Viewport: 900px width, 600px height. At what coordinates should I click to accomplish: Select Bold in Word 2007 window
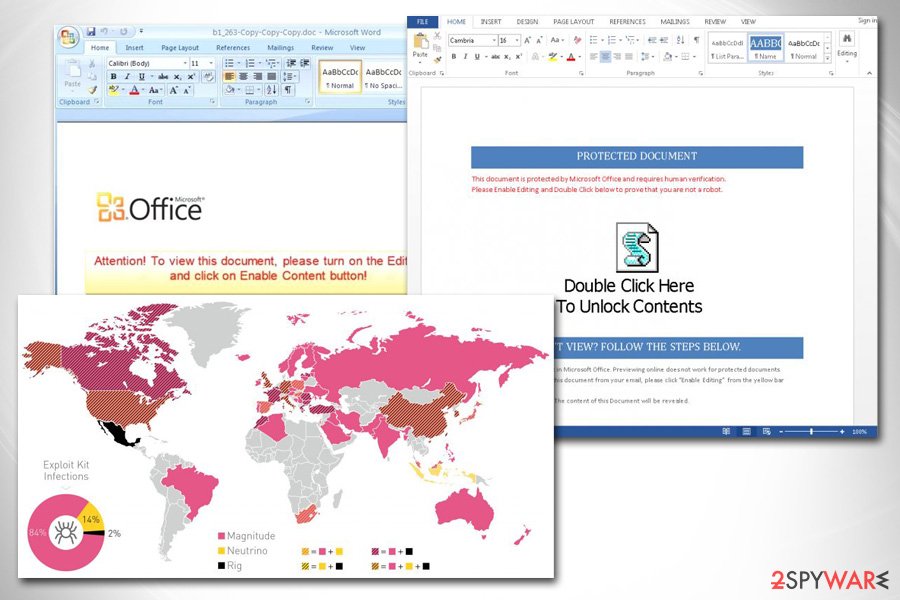click(x=114, y=76)
